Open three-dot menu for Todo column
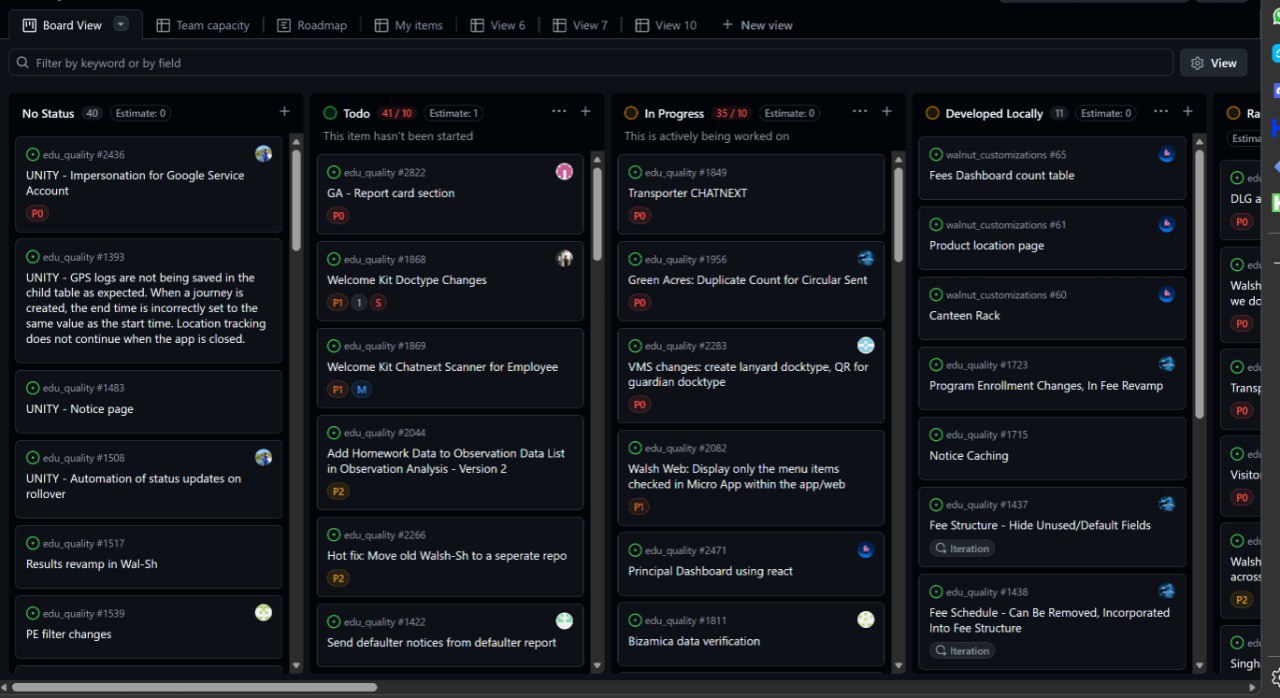This screenshot has height=698, width=1280. (559, 112)
